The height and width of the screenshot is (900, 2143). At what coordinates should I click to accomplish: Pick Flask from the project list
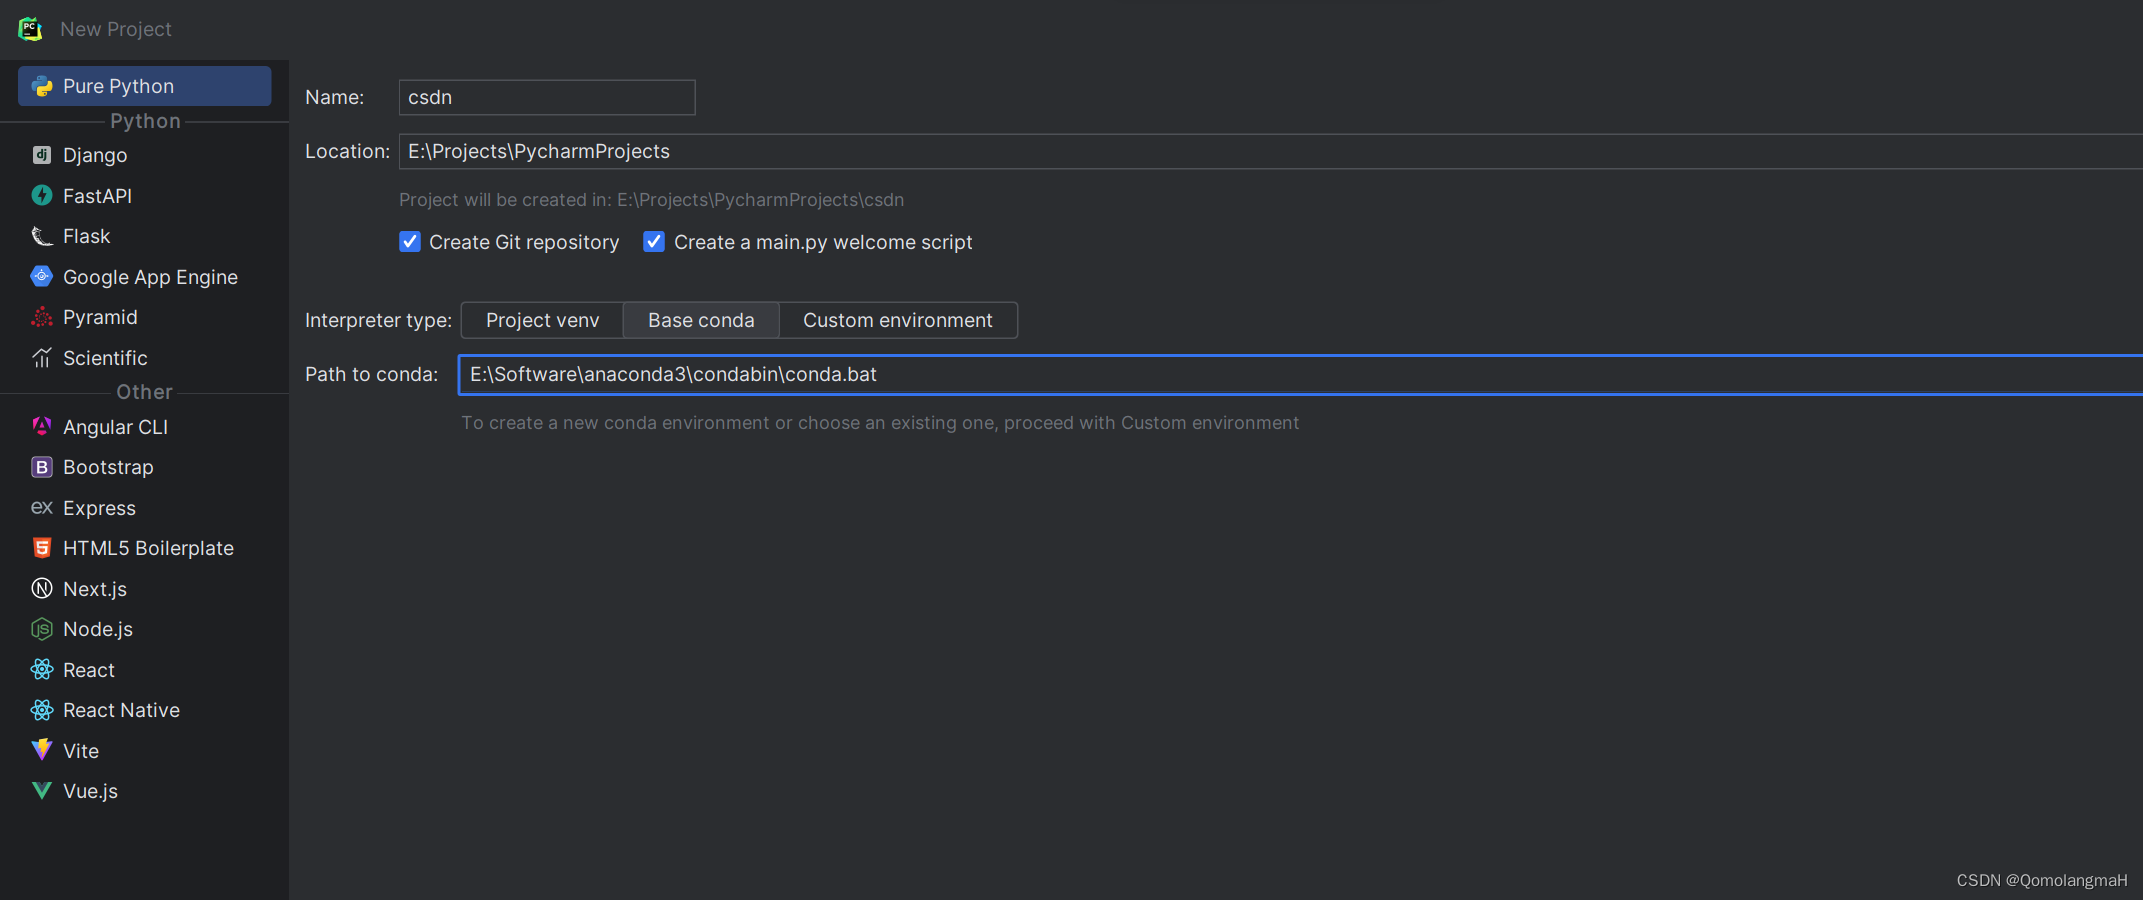point(86,236)
